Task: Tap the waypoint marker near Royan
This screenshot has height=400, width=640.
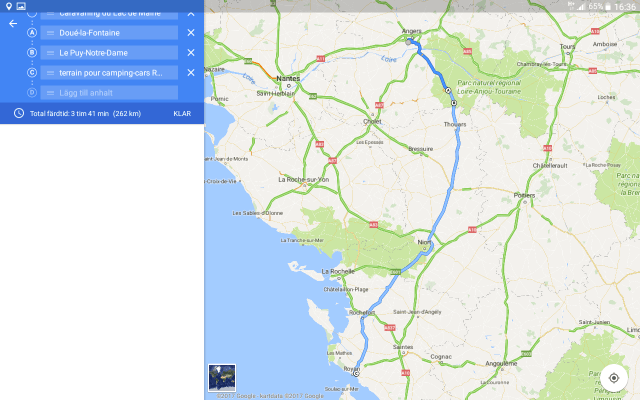Action: click(355, 373)
